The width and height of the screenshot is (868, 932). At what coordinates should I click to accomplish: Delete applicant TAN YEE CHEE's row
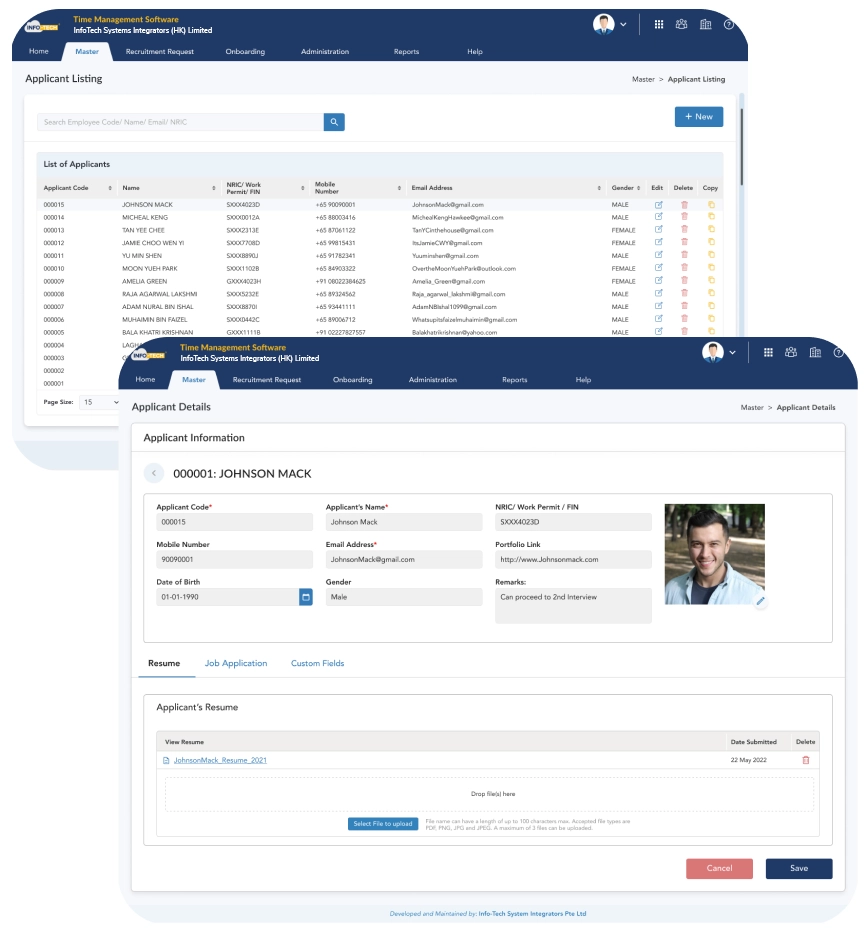pos(684,230)
